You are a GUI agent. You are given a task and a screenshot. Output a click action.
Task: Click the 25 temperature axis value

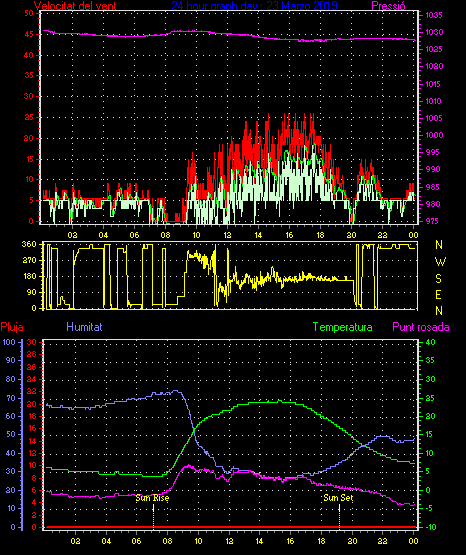point(430,398)
